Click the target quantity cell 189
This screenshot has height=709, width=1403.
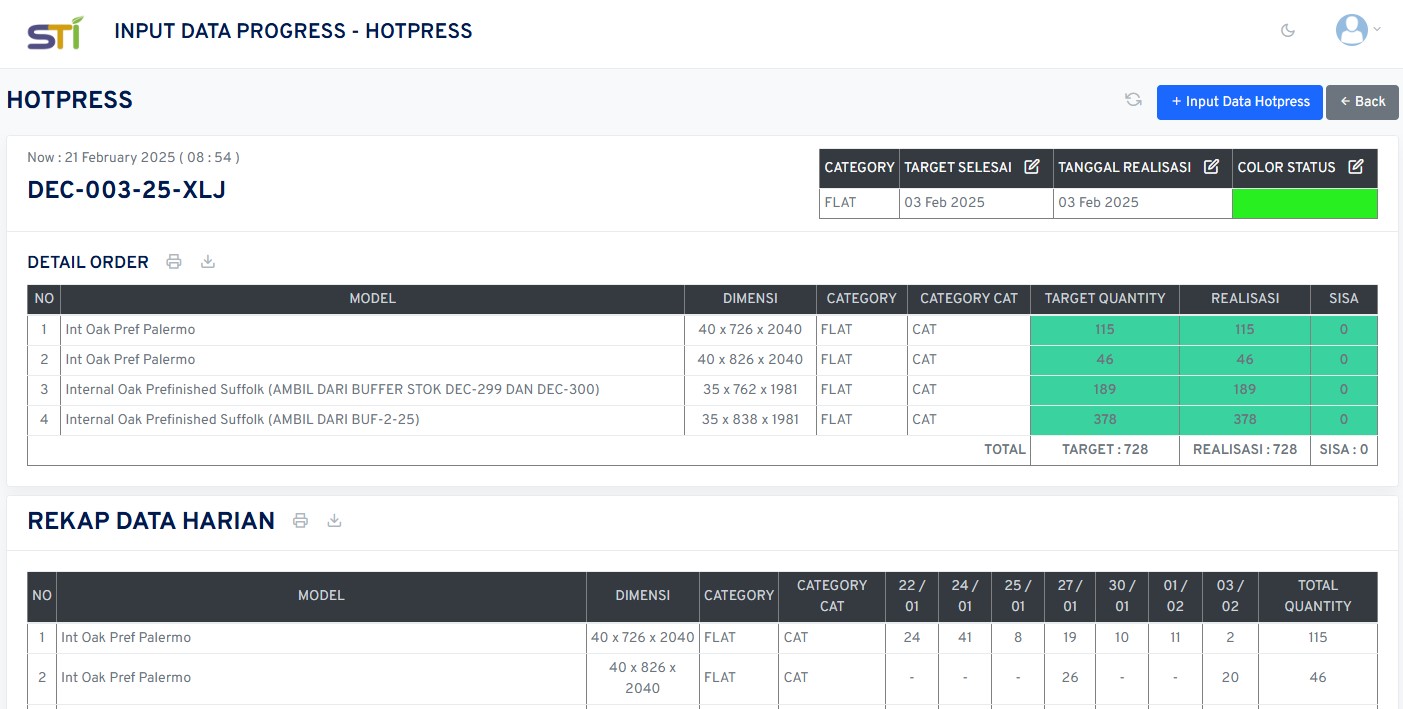(x=1105, y=390)
